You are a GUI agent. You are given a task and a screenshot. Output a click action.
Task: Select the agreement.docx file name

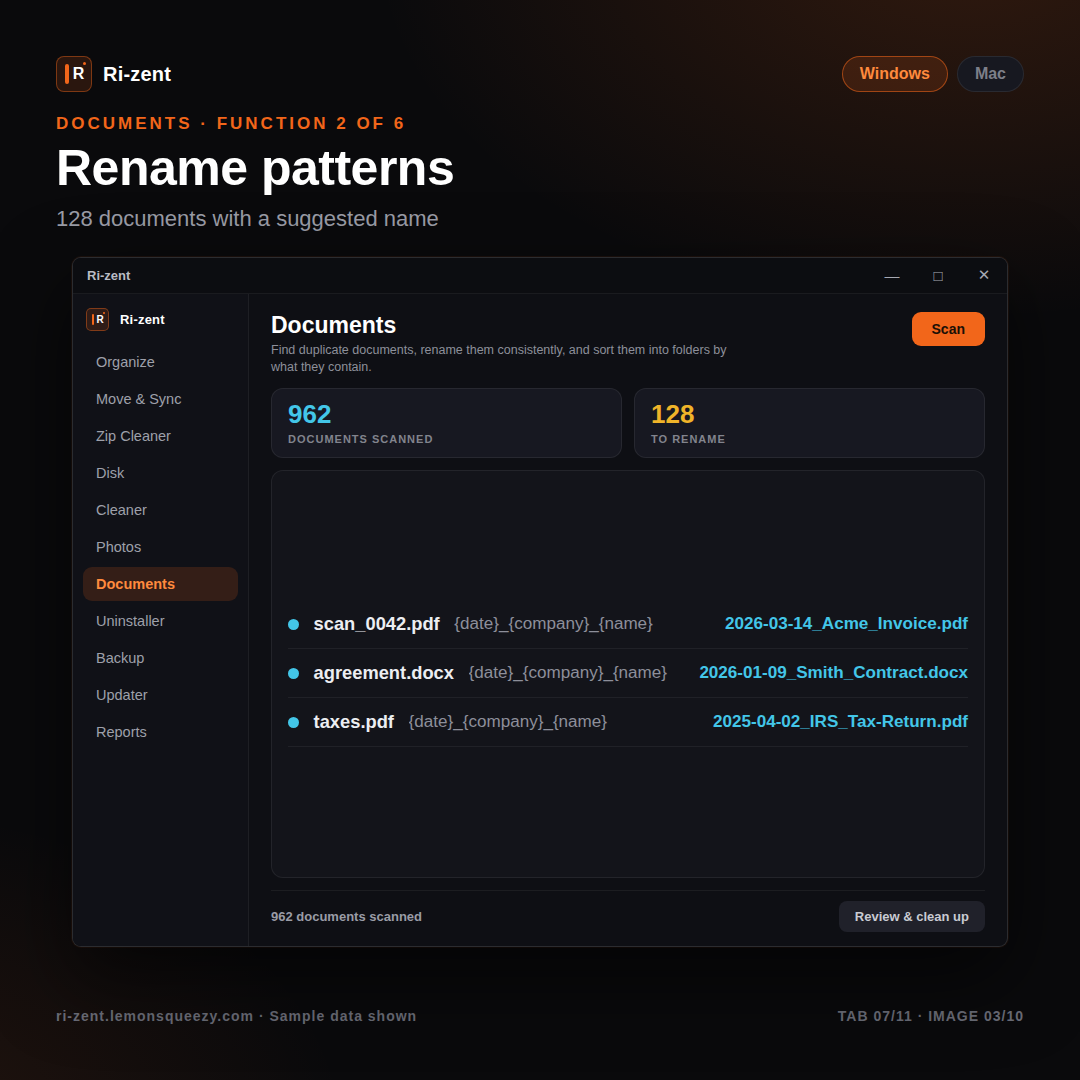383,673
